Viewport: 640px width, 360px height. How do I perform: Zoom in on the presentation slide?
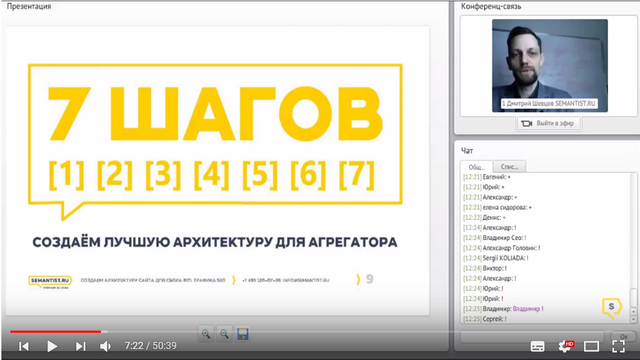(206, 334)
